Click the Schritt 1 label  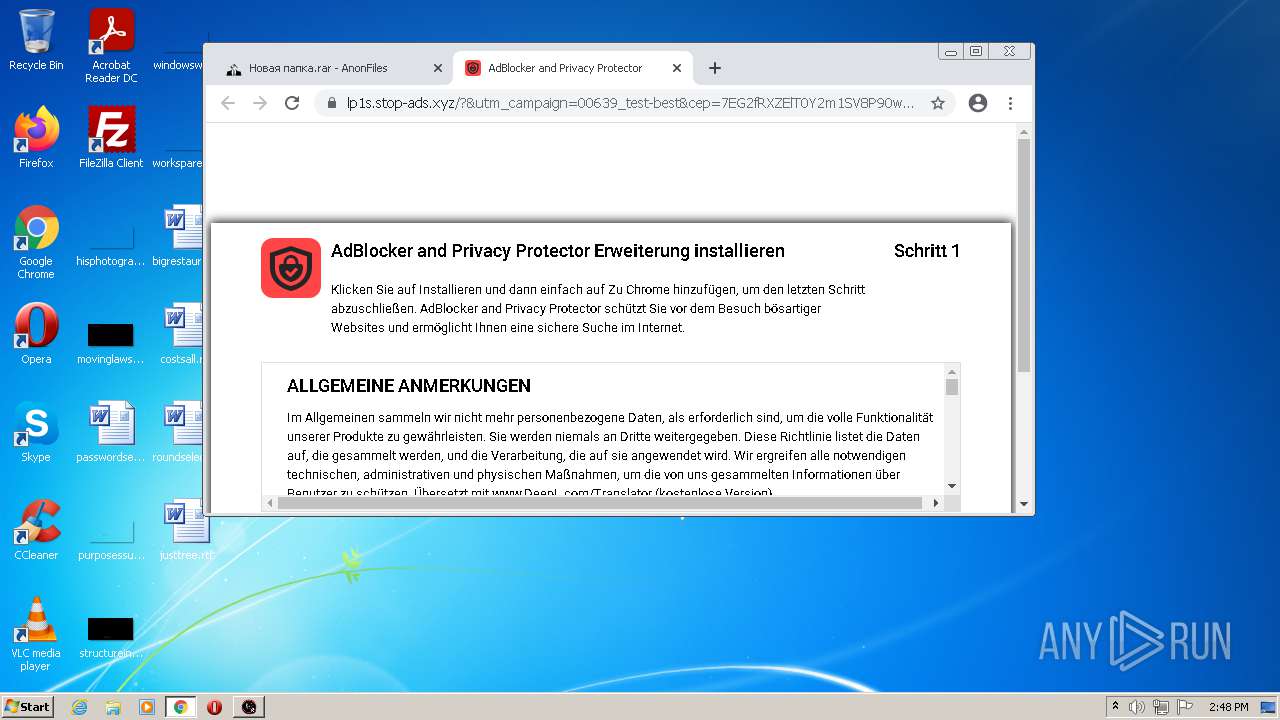927,251
